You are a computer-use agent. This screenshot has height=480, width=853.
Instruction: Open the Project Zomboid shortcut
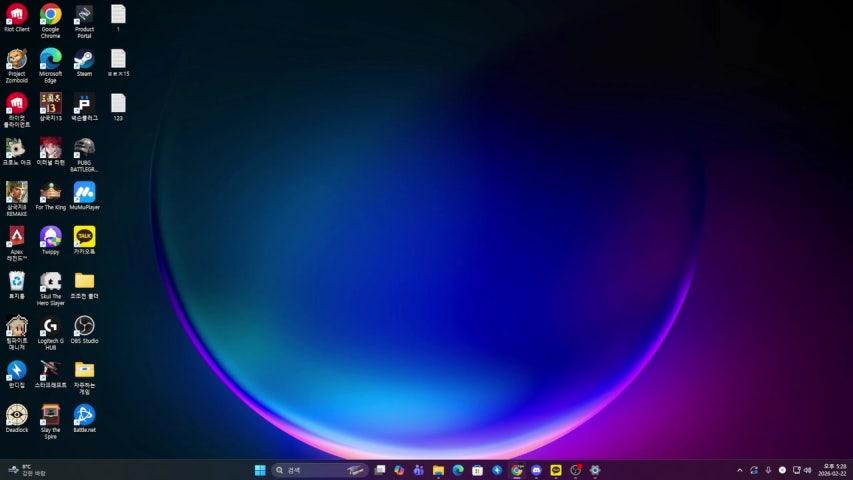coord(17,59)
